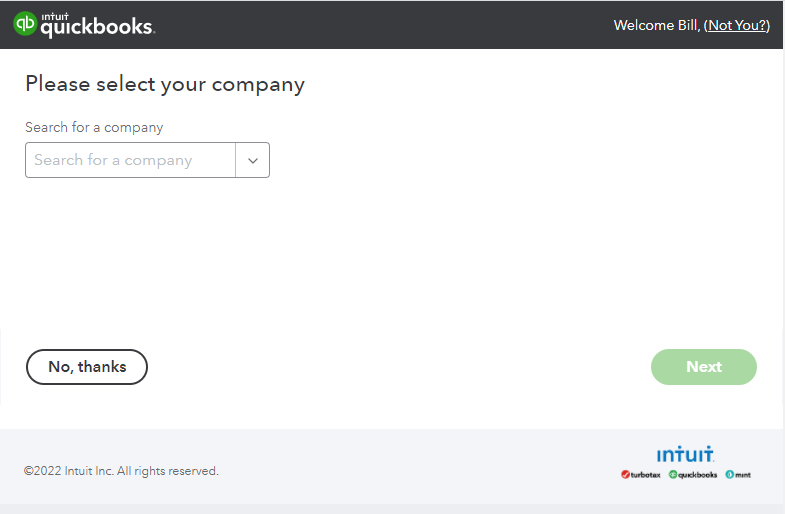Click the quickbooks wordmark in footer

[x=697, y=475]
